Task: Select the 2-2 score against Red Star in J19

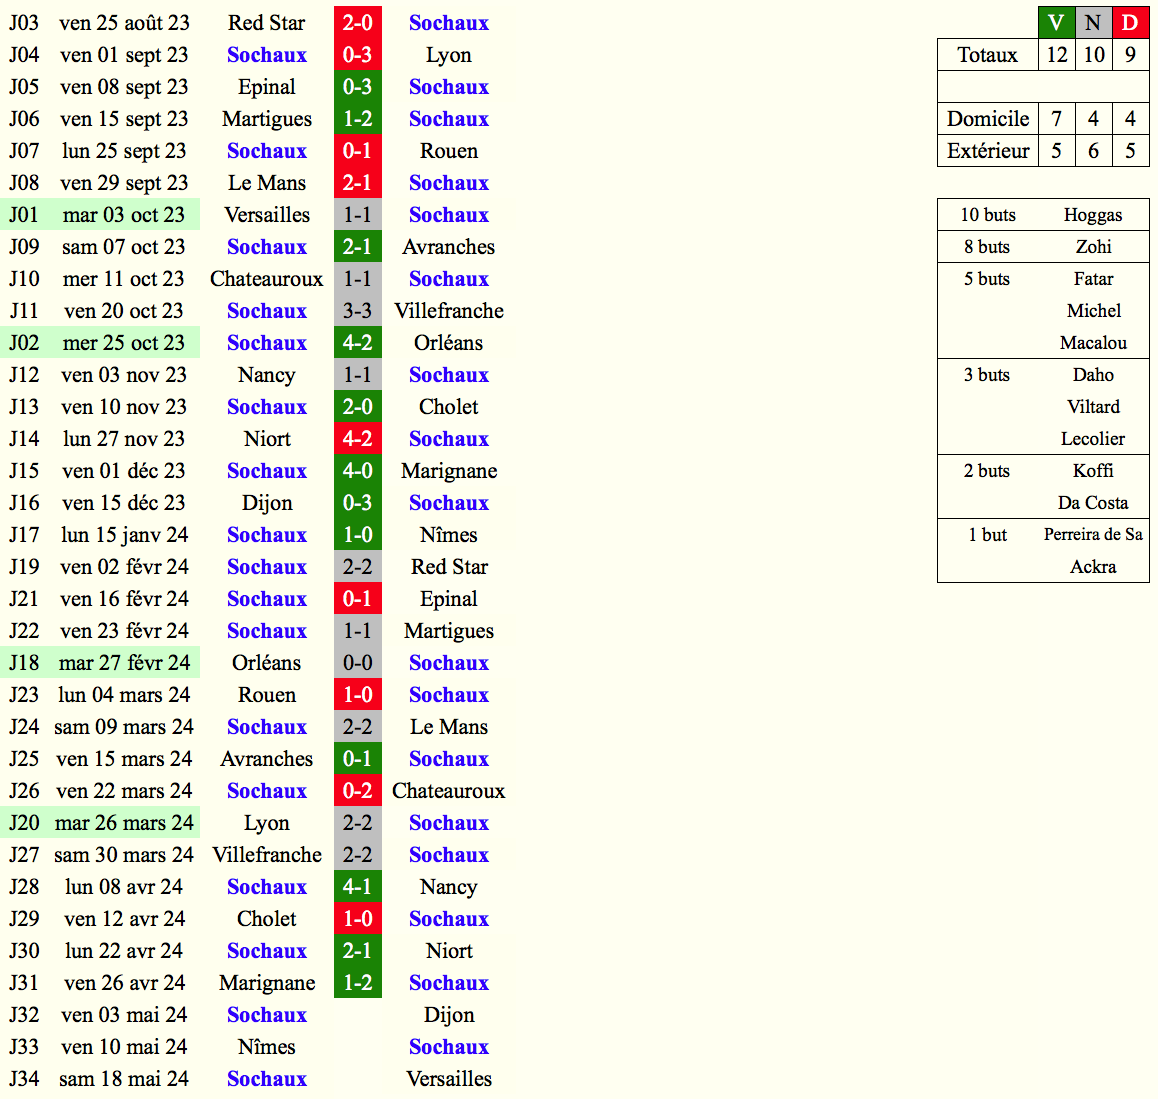Action: coord(357,566)
